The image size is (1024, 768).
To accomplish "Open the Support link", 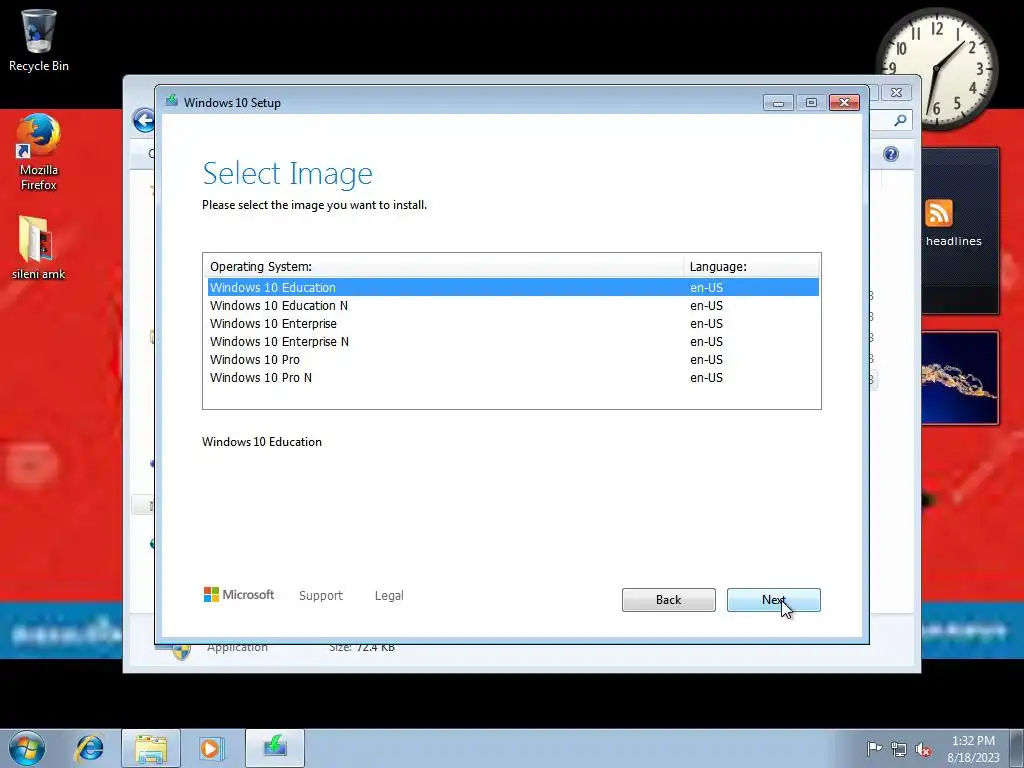I will click(321, 596).
